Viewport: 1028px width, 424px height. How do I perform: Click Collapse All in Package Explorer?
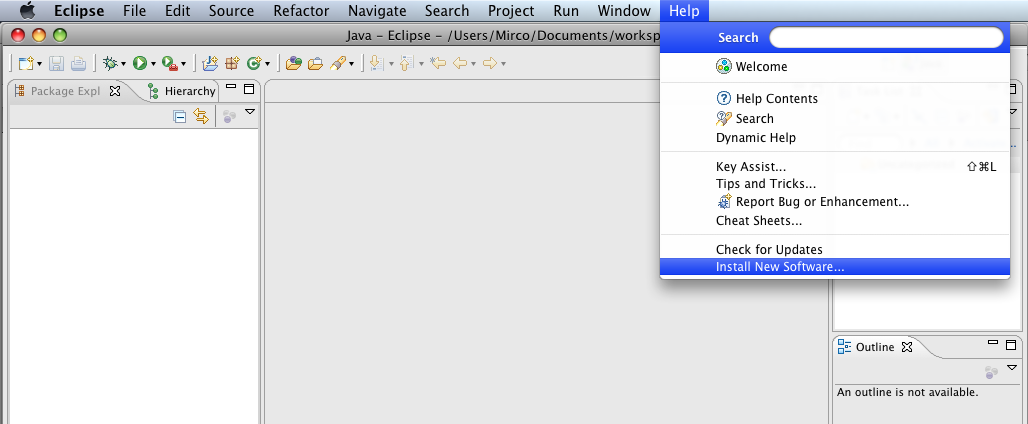coord(180,117)
